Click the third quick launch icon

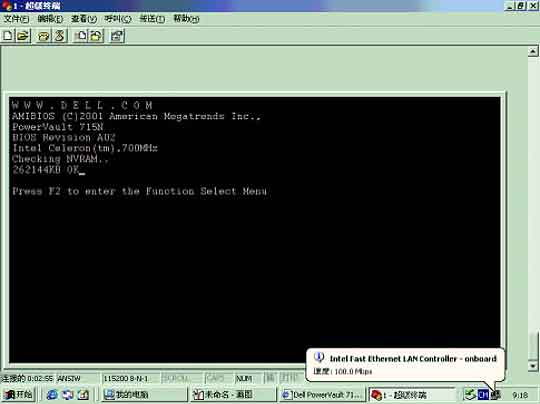83,395
